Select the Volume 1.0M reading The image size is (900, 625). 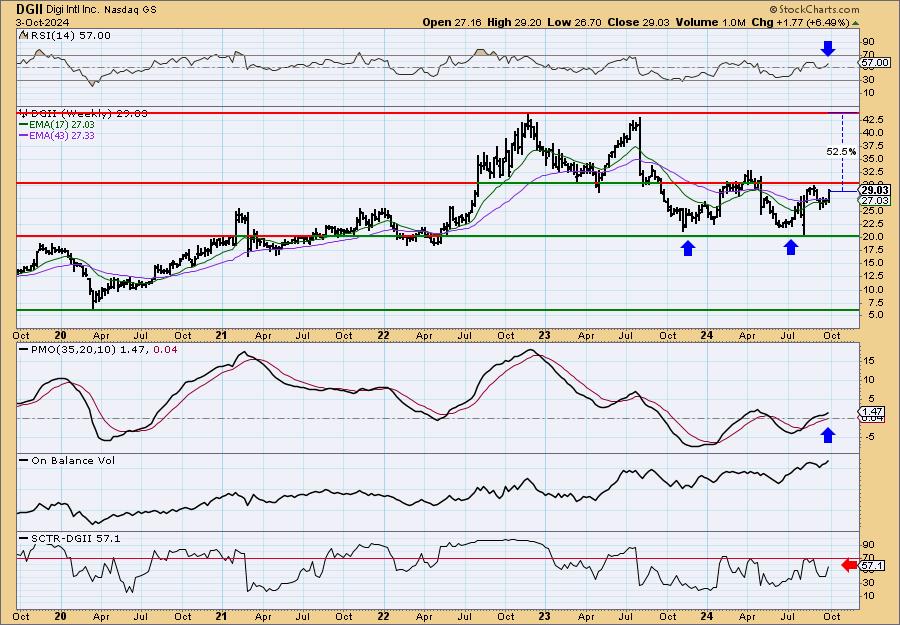[x=711, y=22]
